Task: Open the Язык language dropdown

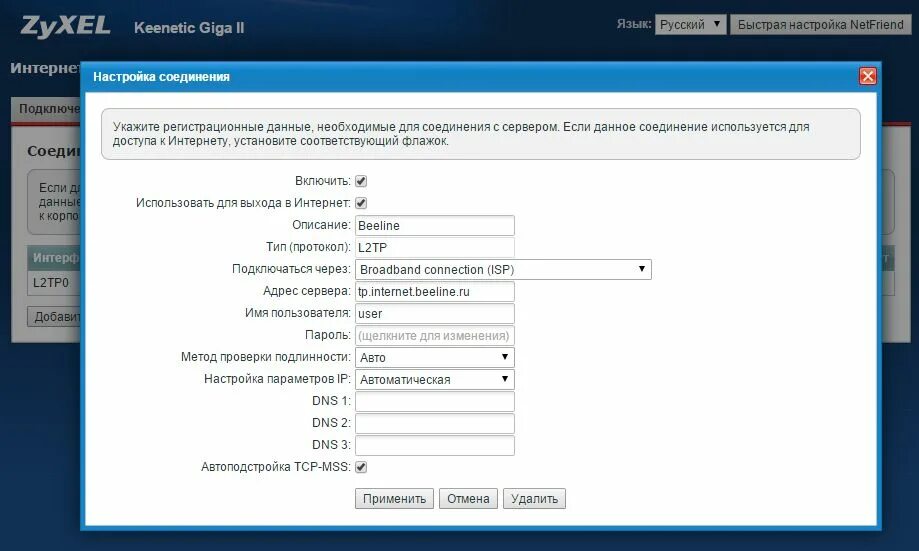Action: tap(690, 25)
